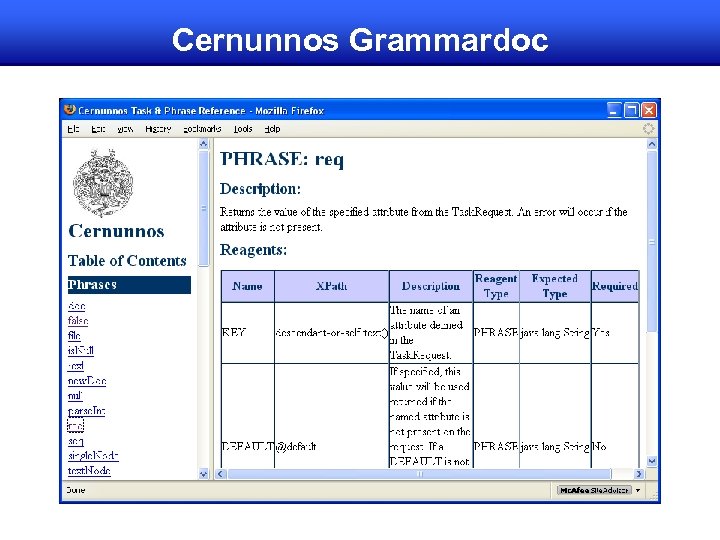Click the KEY name cell
The width and height of the screenshot is (720, 540).
[x=248, y=332]
